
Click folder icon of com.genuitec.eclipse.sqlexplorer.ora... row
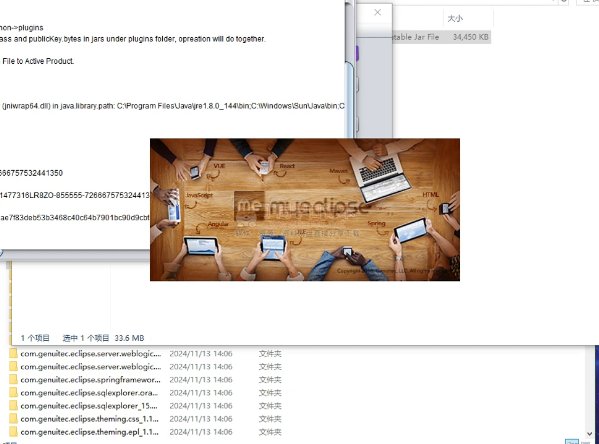click(13, 392)
